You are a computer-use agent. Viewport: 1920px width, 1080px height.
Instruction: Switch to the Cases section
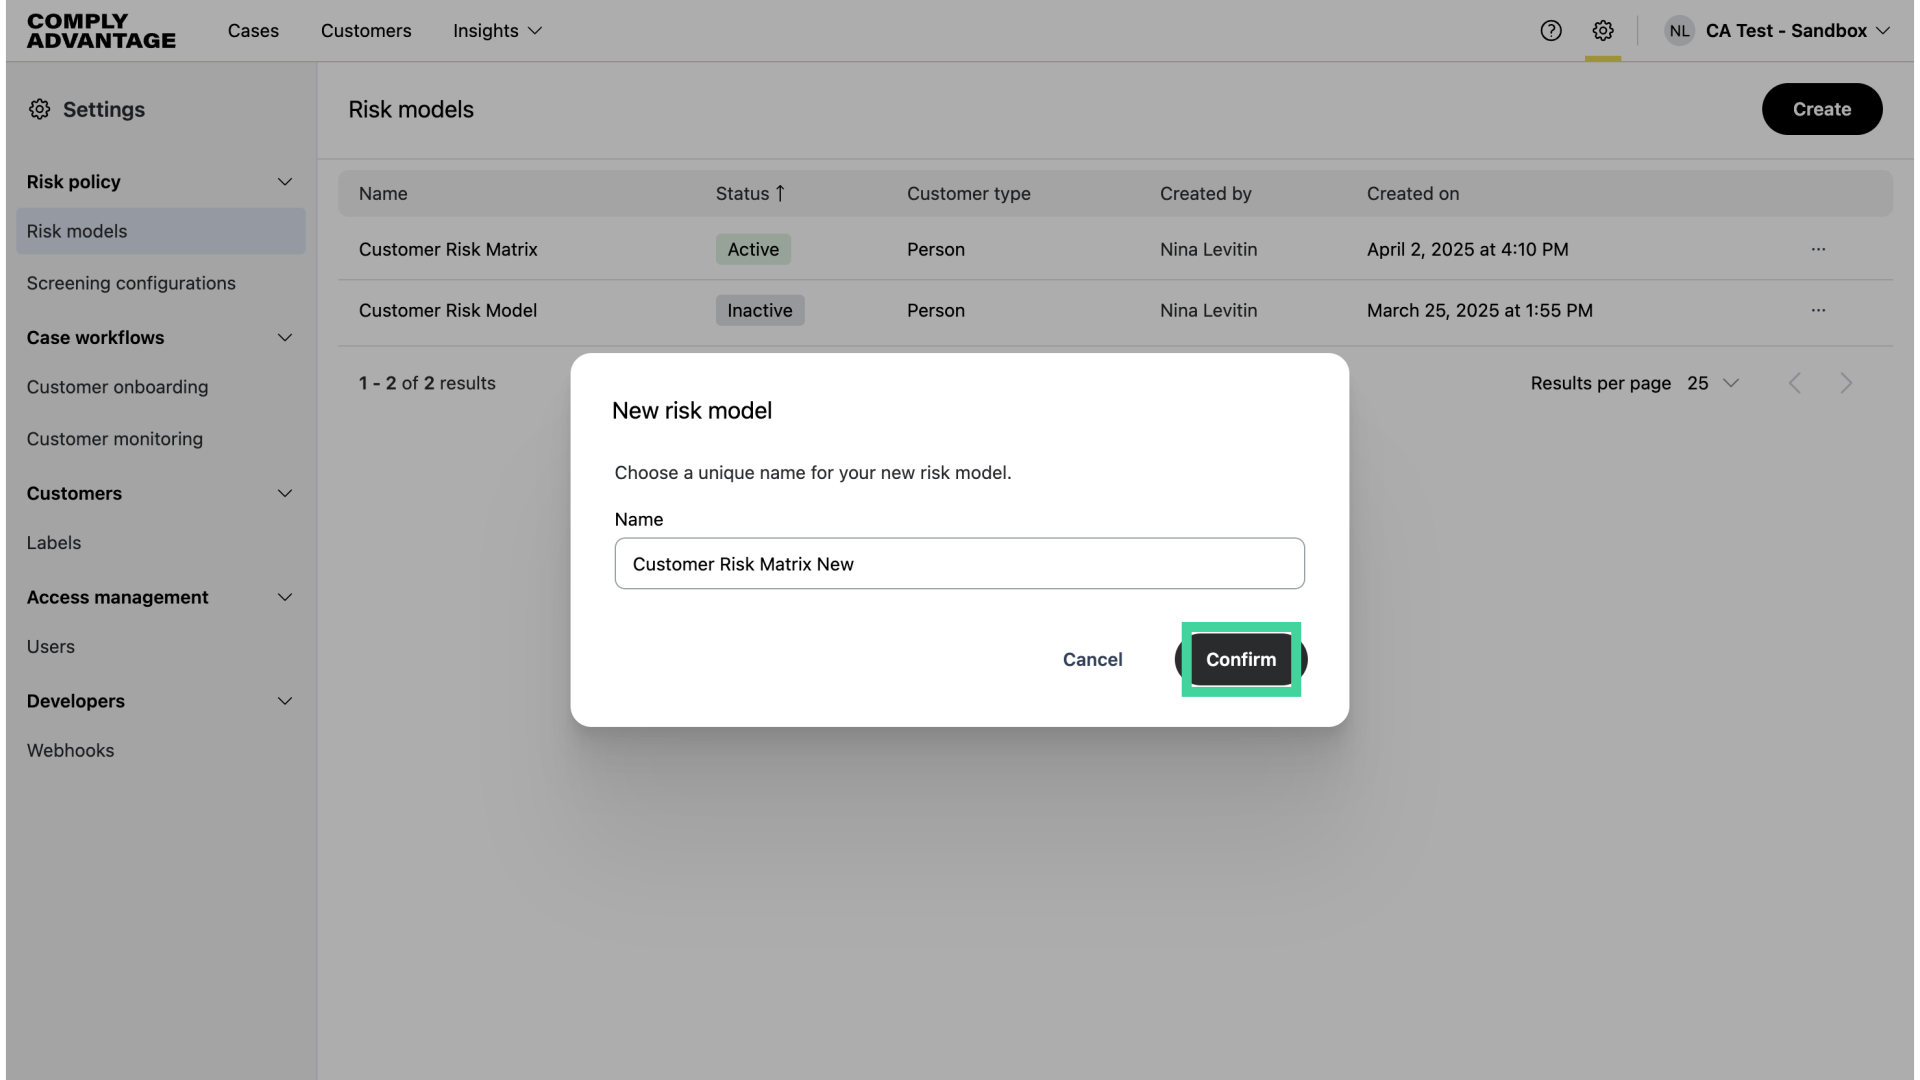tap(253, 31)
